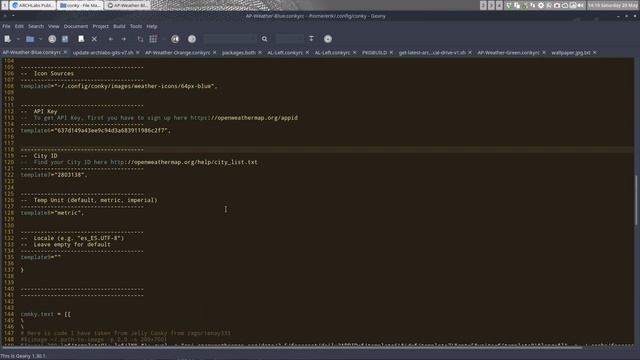This screenshot has width=640, height=360.
Task: Switch to AP-Weather-Orange.conkyrc tab
Action: click(178, 53)
